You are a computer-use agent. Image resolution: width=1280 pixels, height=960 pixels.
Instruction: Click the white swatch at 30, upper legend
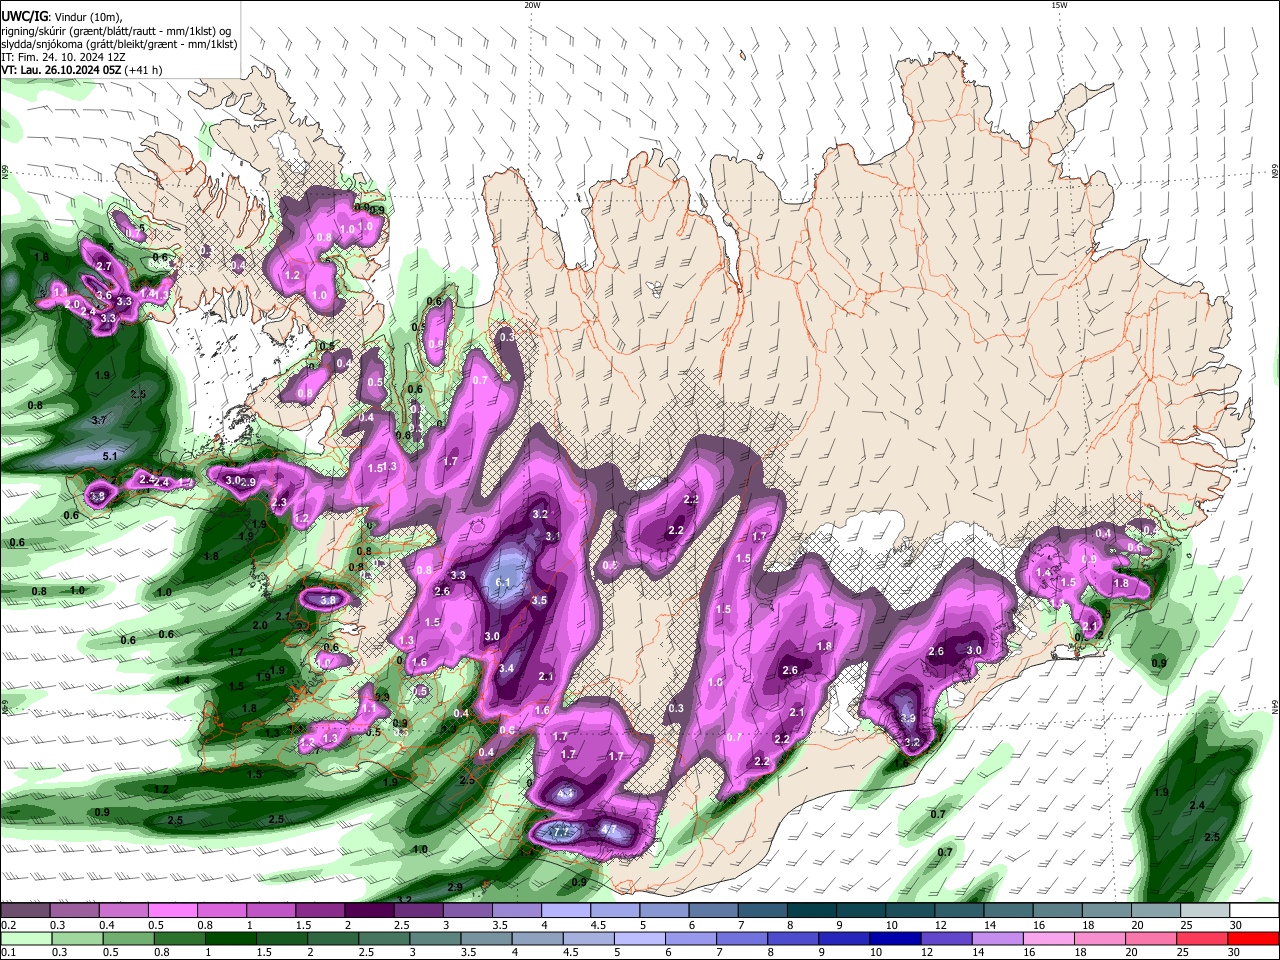(x=1254, y=911)
